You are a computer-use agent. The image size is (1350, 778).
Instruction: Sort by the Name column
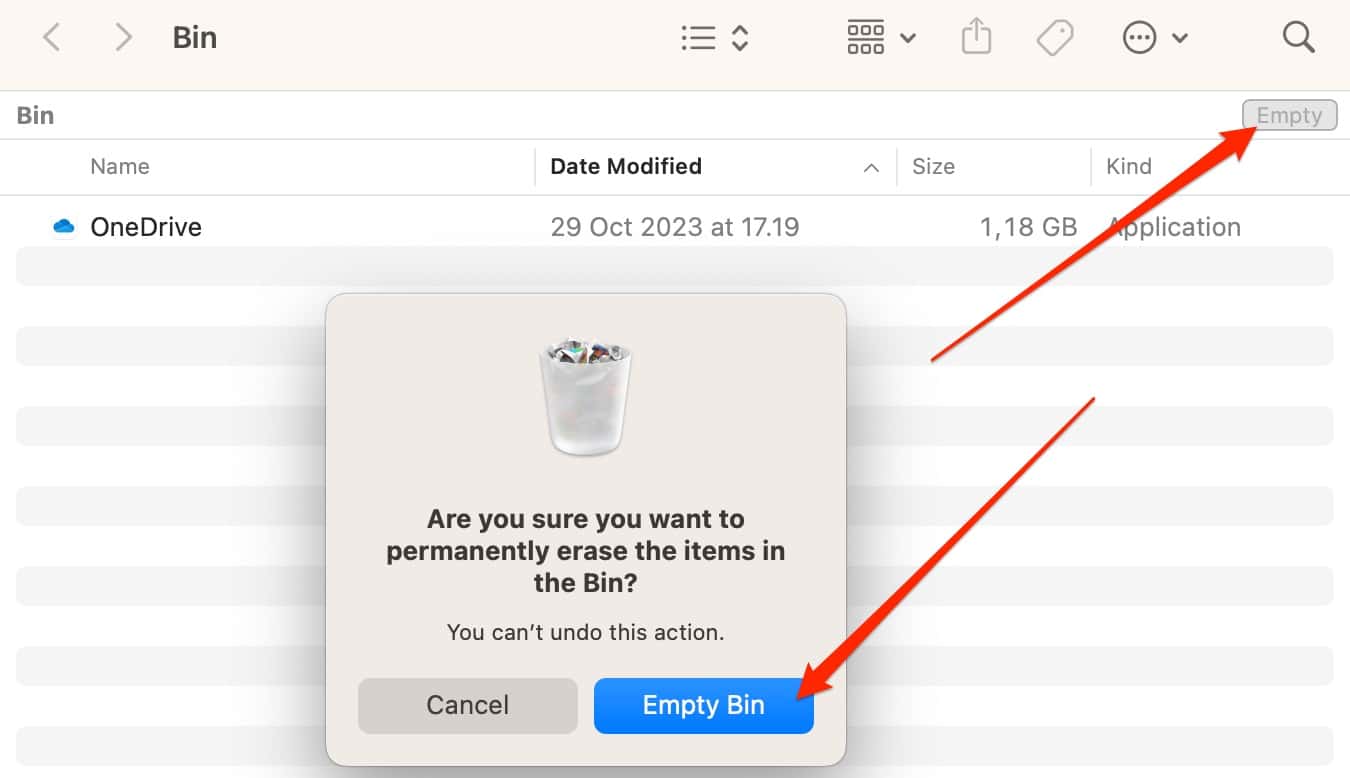[120, 167]
